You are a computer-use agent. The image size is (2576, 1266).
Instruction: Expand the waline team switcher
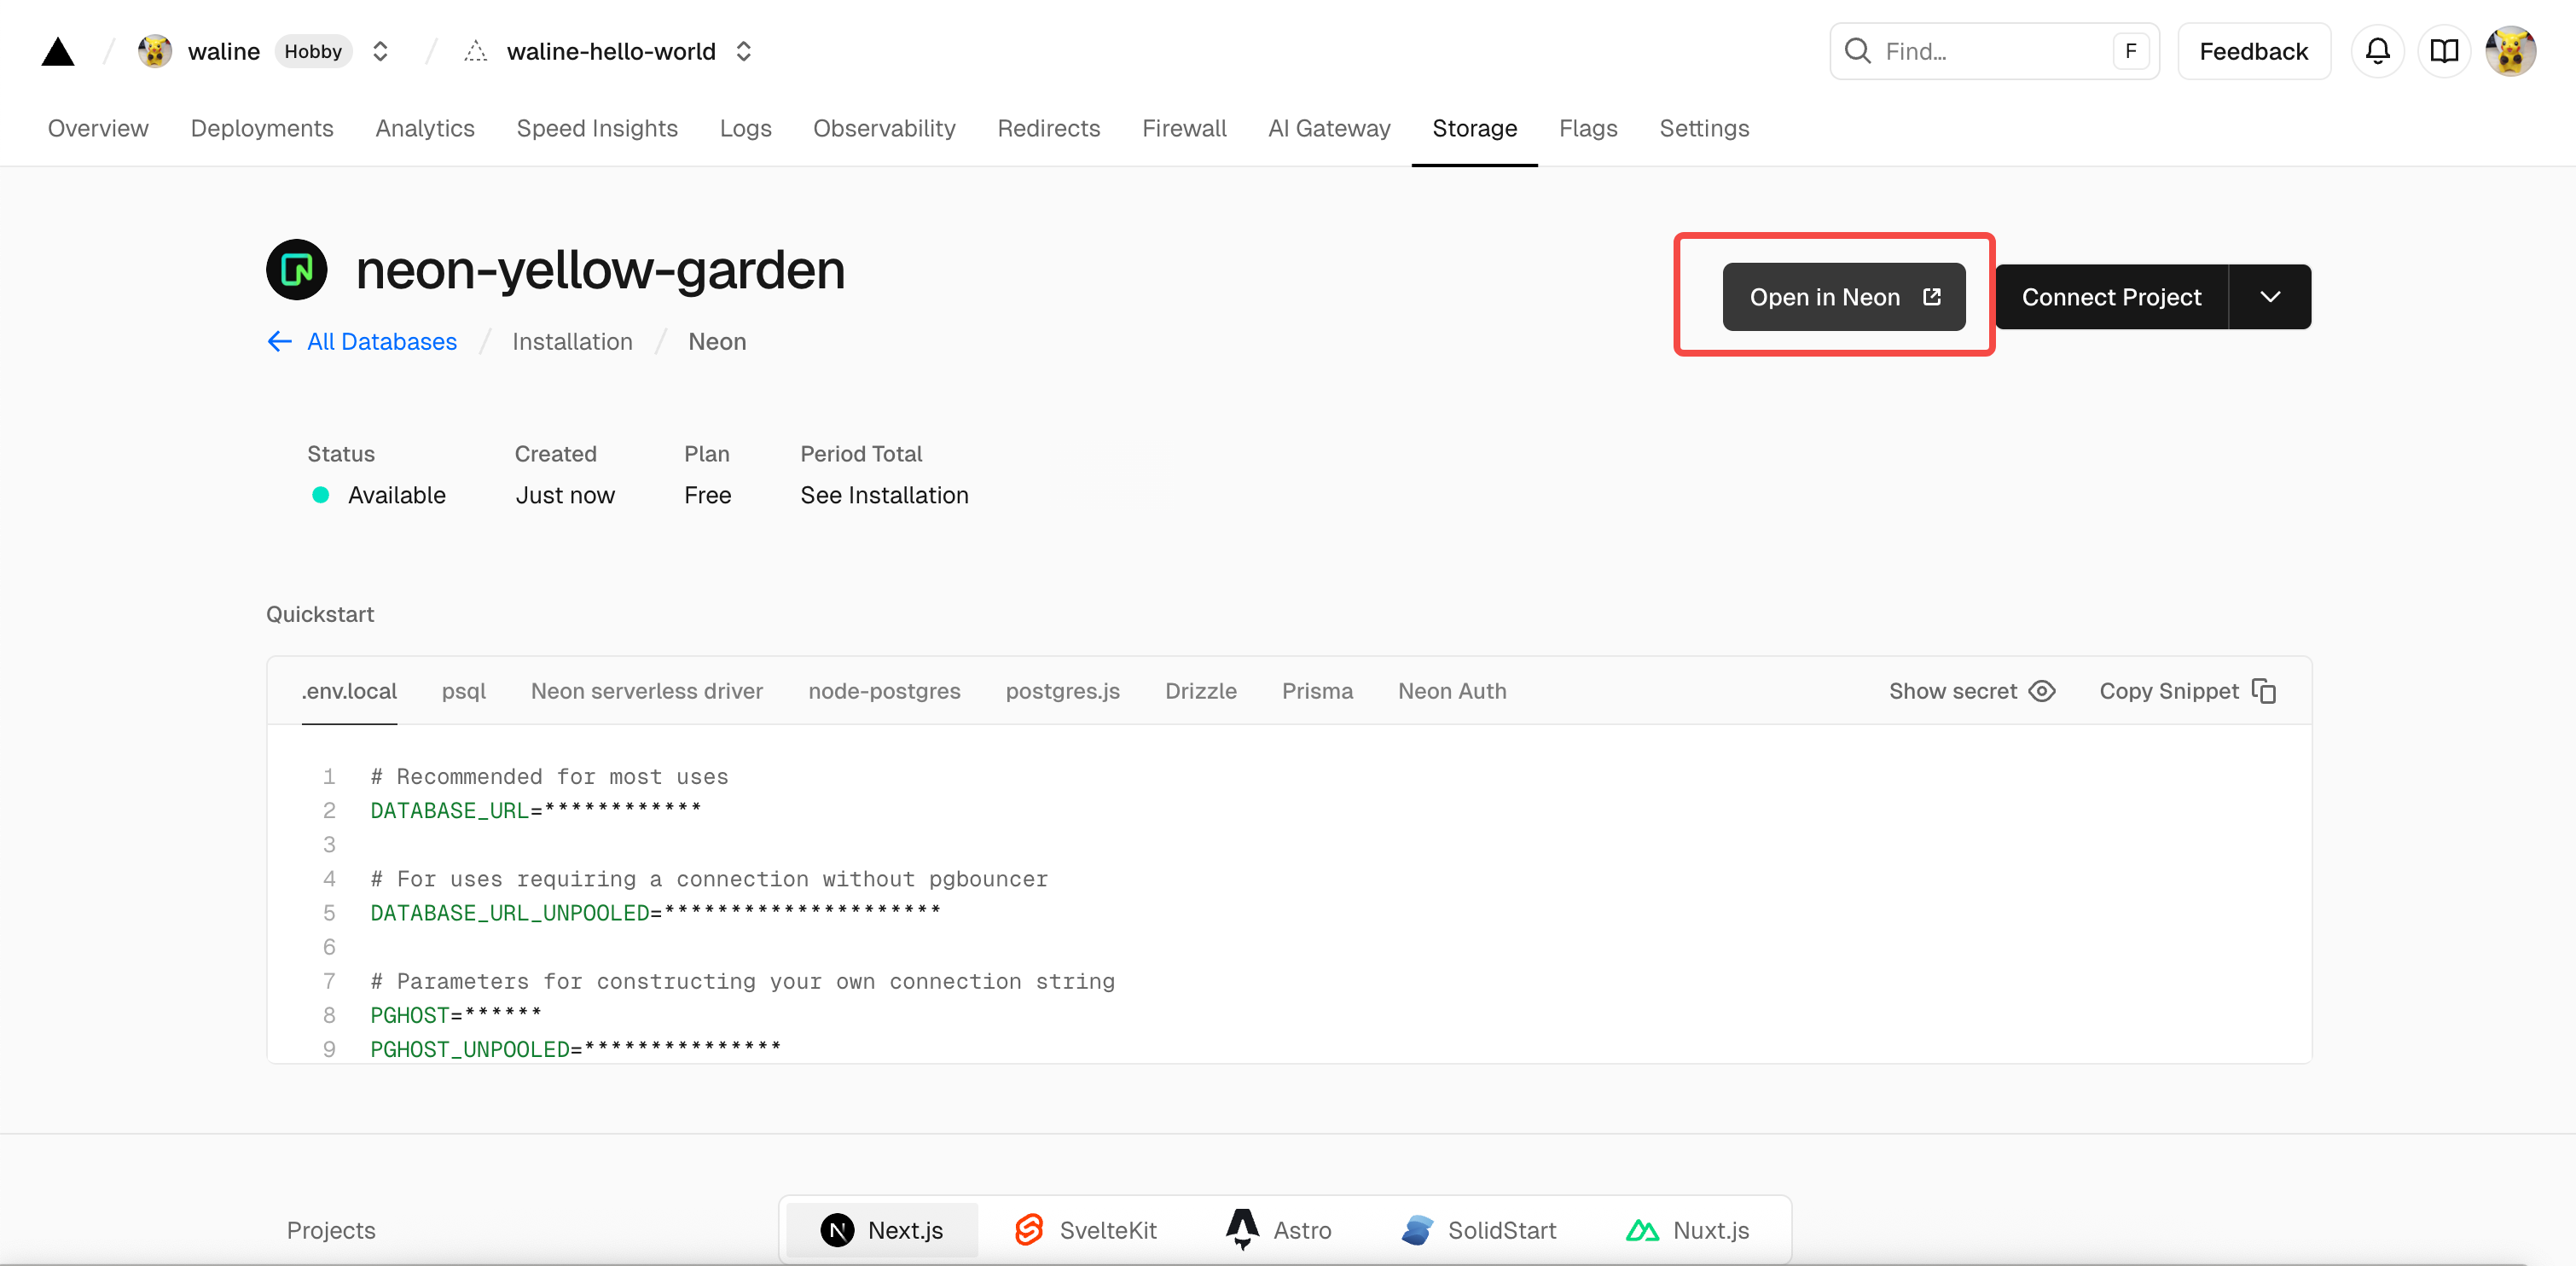coord(380,51)
